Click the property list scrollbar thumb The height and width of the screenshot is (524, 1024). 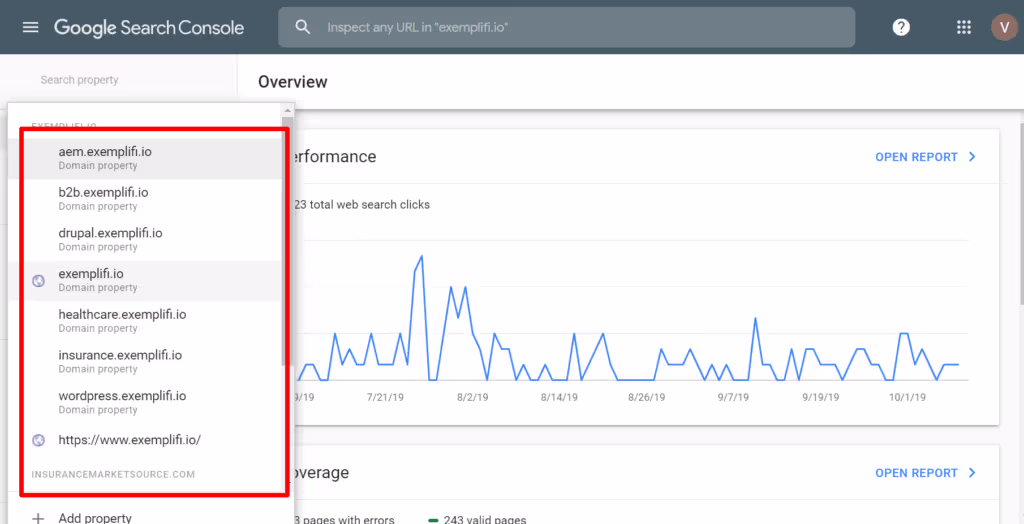pos(287,241)
